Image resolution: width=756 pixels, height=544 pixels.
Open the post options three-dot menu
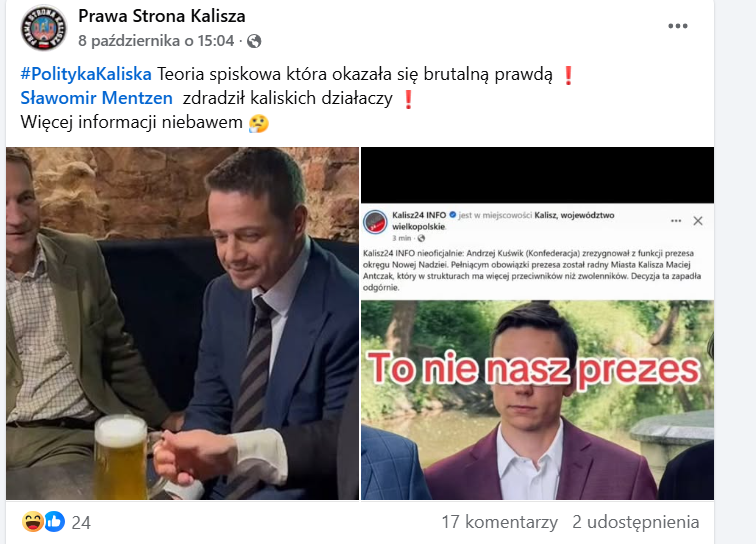point(677,26)
